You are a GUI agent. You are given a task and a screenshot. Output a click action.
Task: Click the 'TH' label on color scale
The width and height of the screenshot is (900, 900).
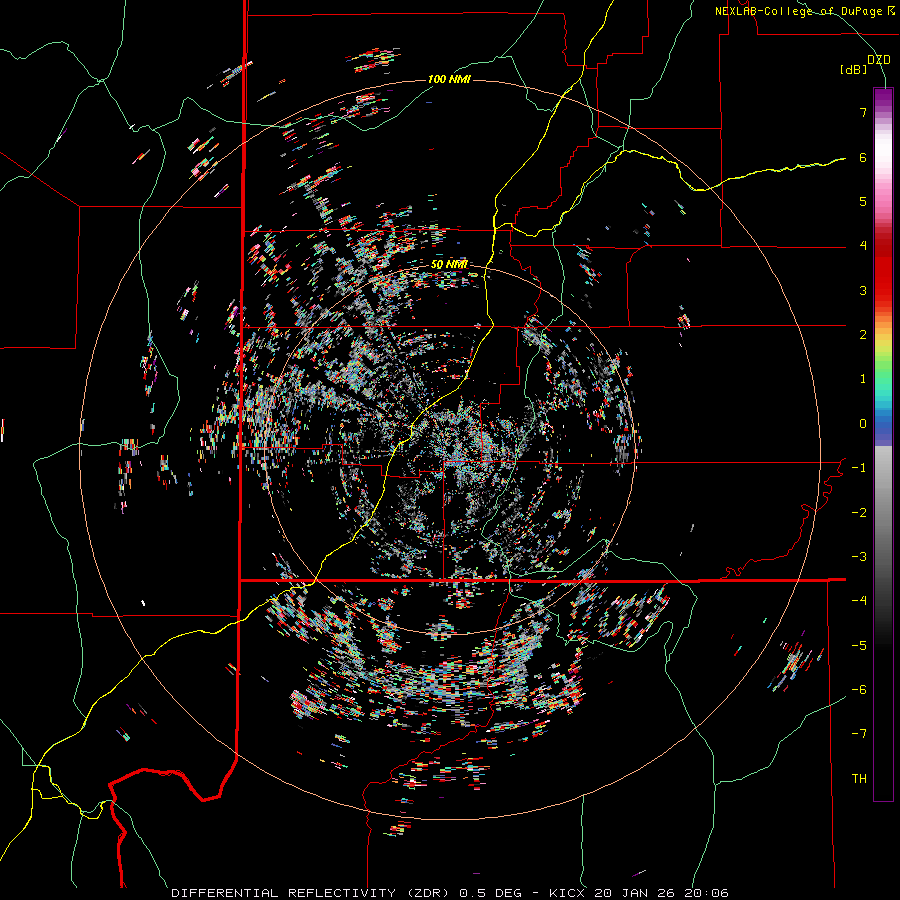859,779
